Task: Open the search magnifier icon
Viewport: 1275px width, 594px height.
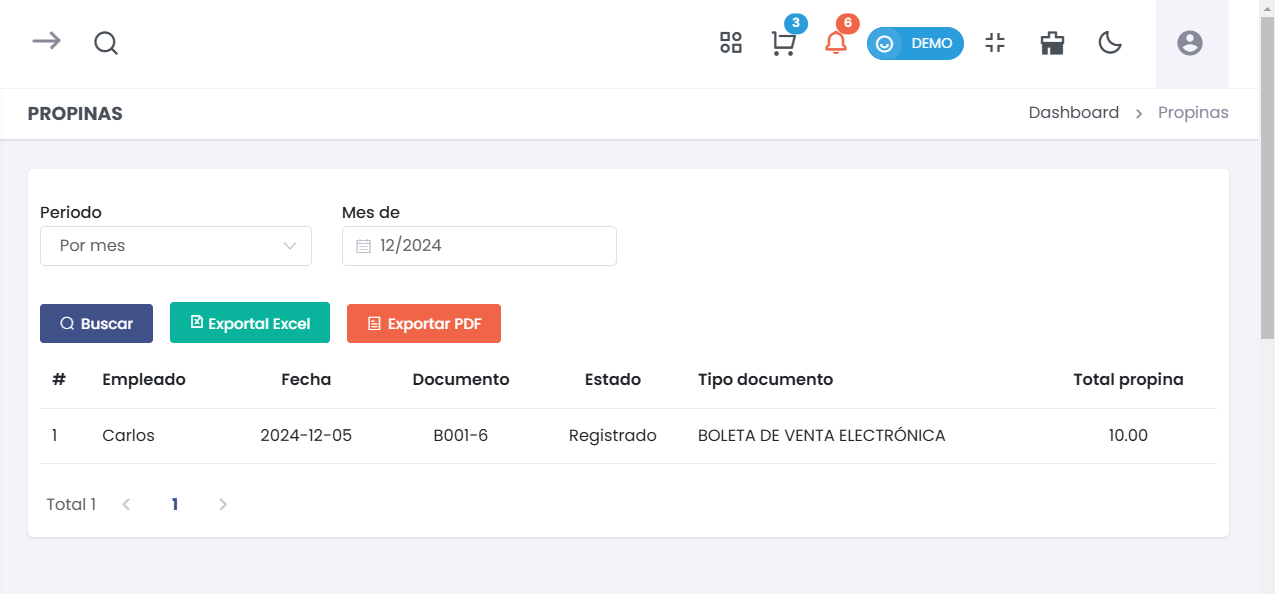Action: (106, 43)
